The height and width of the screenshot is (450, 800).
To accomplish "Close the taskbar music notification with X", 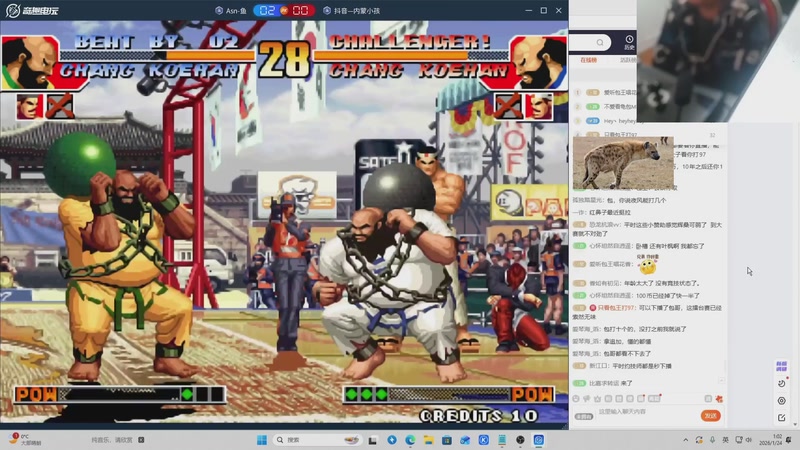I will pyautogui.click(x=141, y=440).
